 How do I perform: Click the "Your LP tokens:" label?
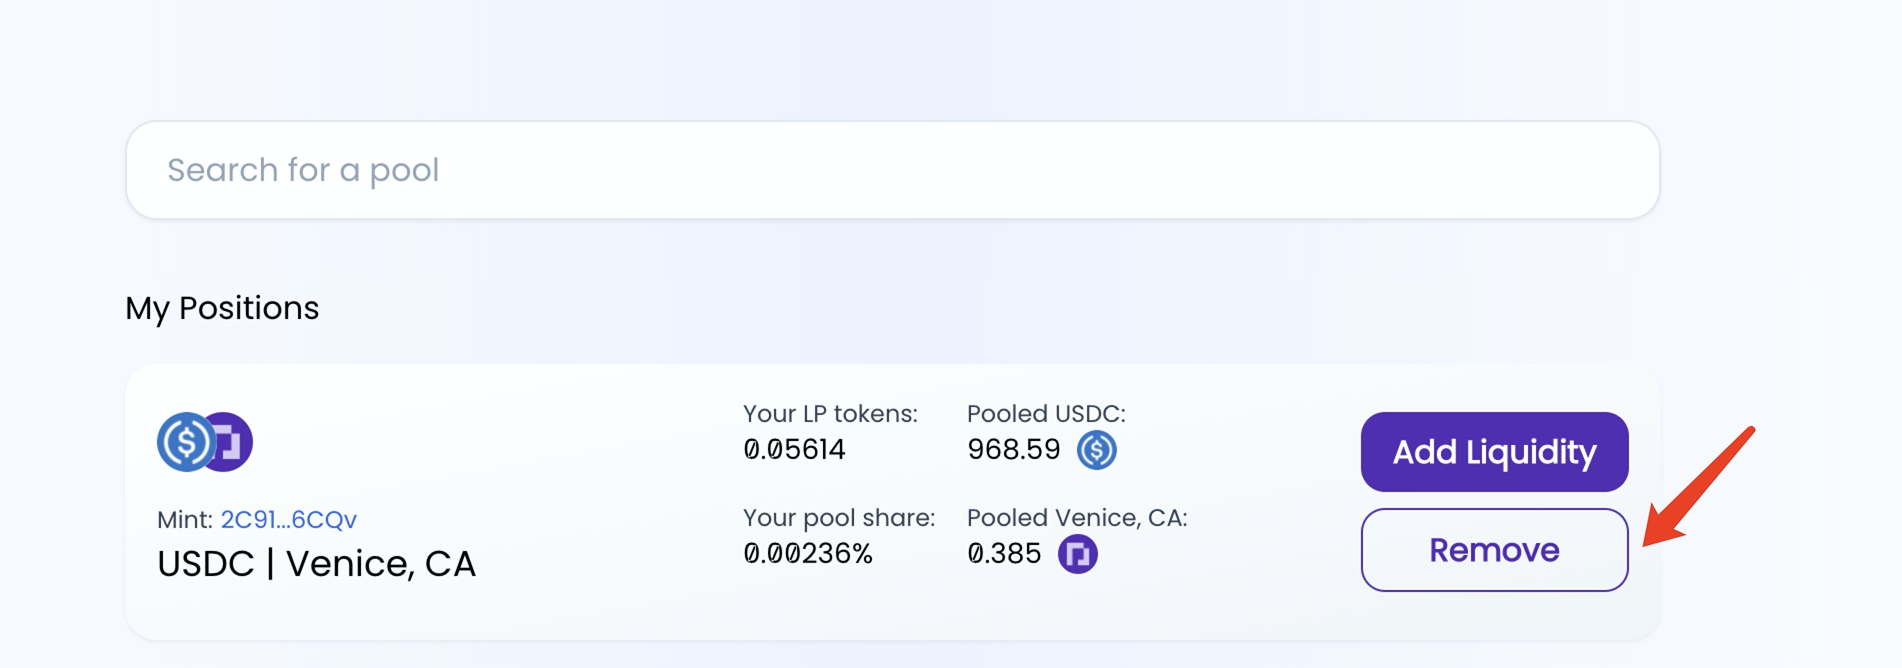[x=830, y=414]
